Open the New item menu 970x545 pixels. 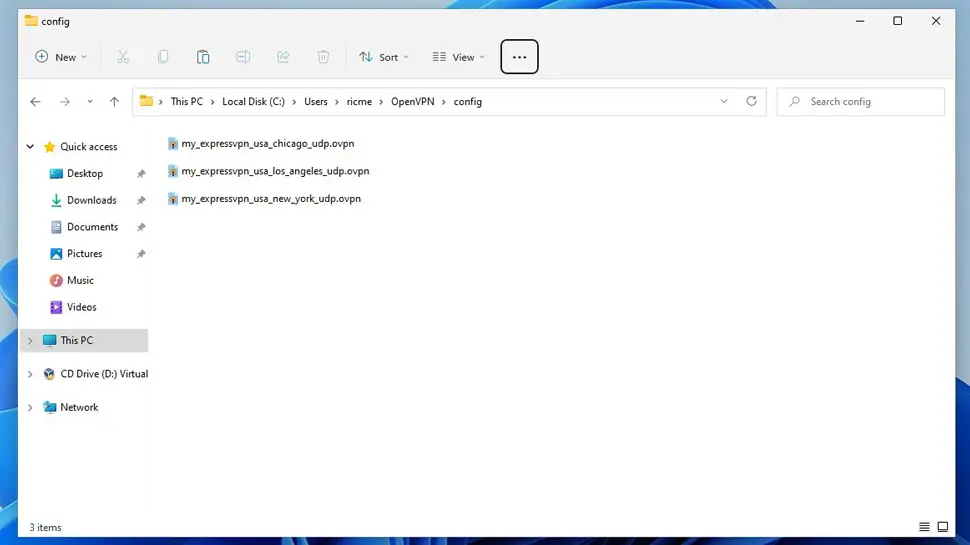pyautogui.click(x=61, y=57)
